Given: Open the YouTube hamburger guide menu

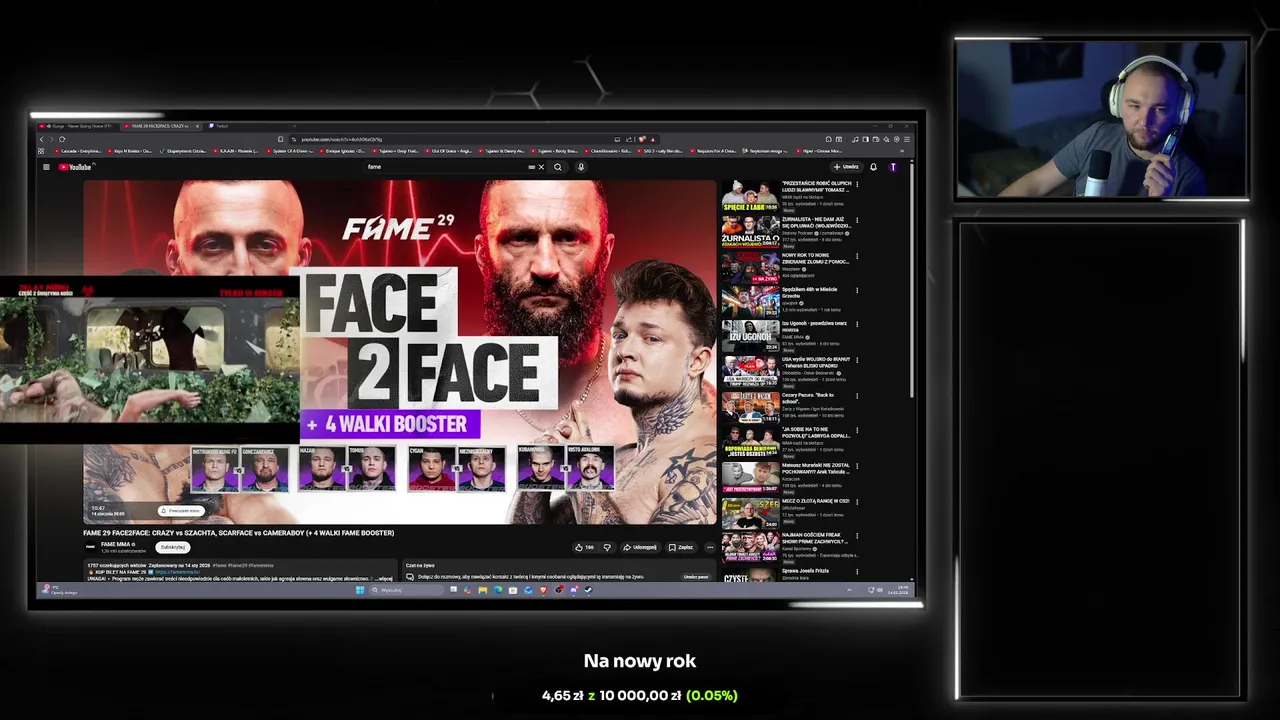Looking at the screenshot, I should click(x=46, y=167).
